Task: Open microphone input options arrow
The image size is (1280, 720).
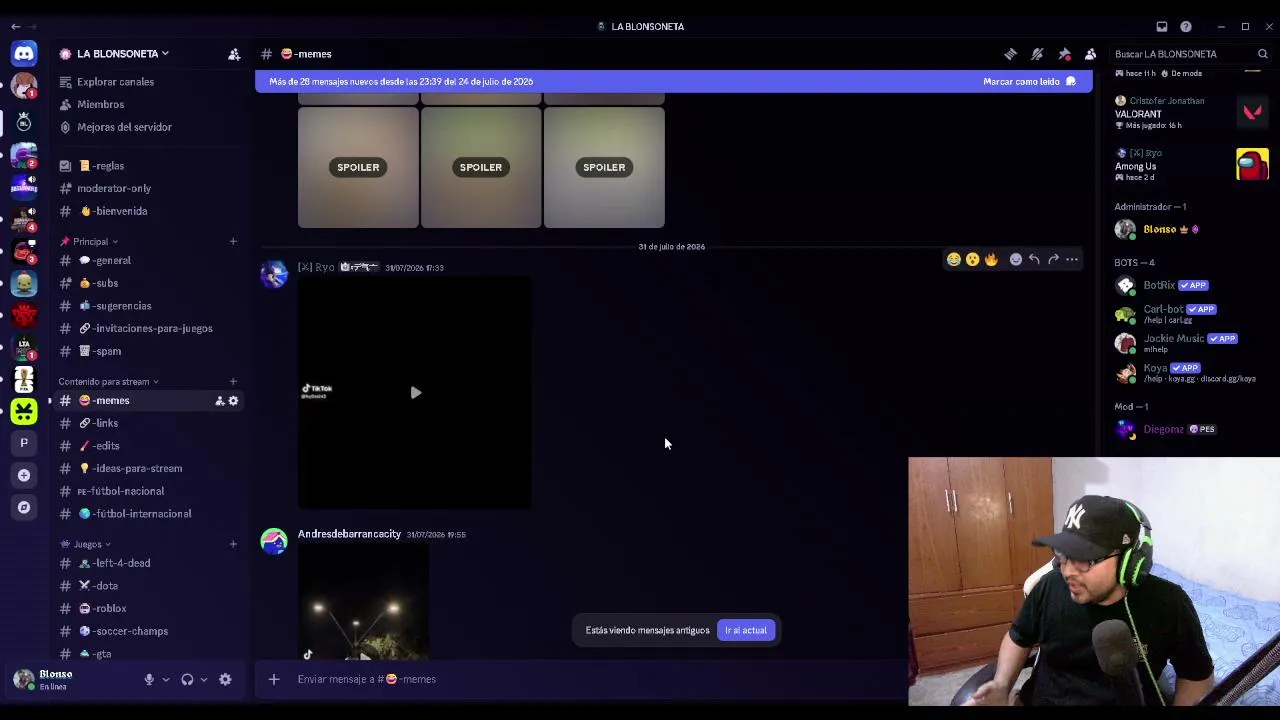Action: tap(166, 679)
